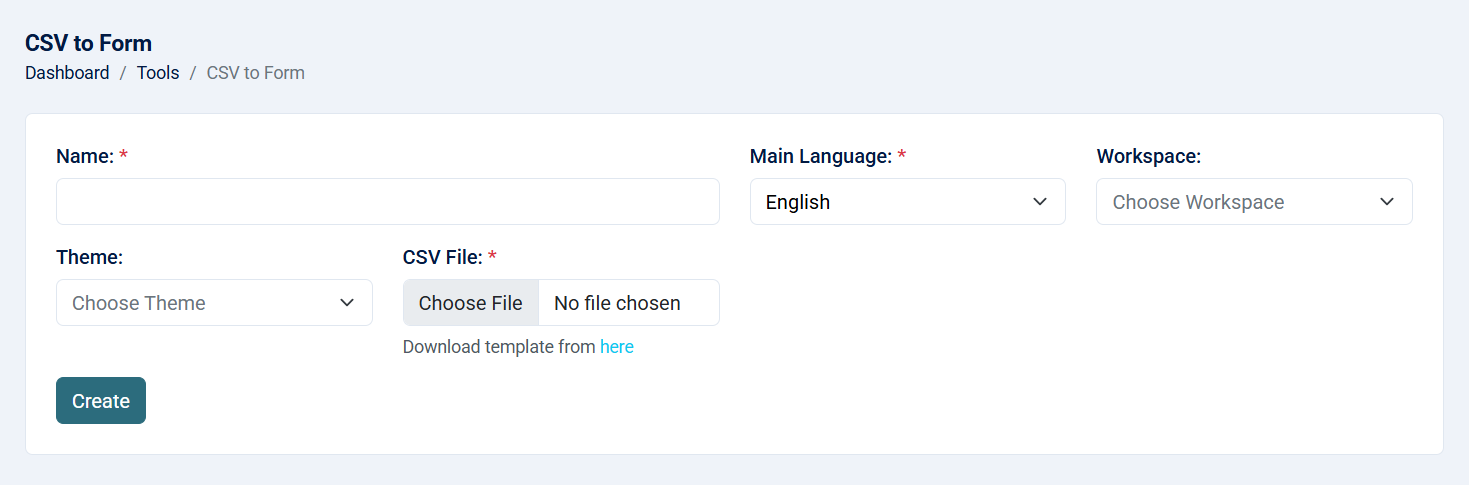Screen dimensions: 1469x485
Task: Go to Dashboard via the breadcrumb
Action: click(x=67, y=73)
